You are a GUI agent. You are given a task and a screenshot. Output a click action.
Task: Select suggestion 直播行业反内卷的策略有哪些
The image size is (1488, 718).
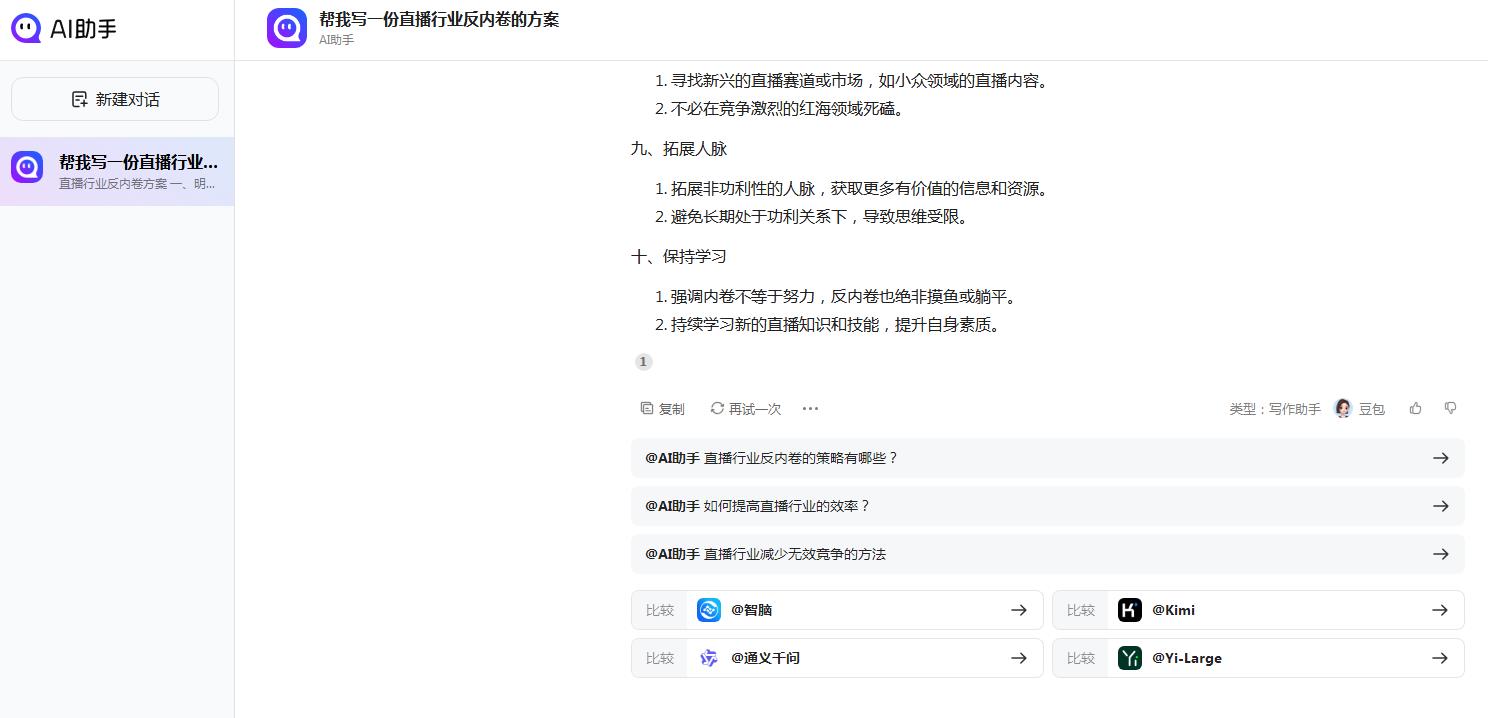pyautogui.click(x=1047, y=458)
